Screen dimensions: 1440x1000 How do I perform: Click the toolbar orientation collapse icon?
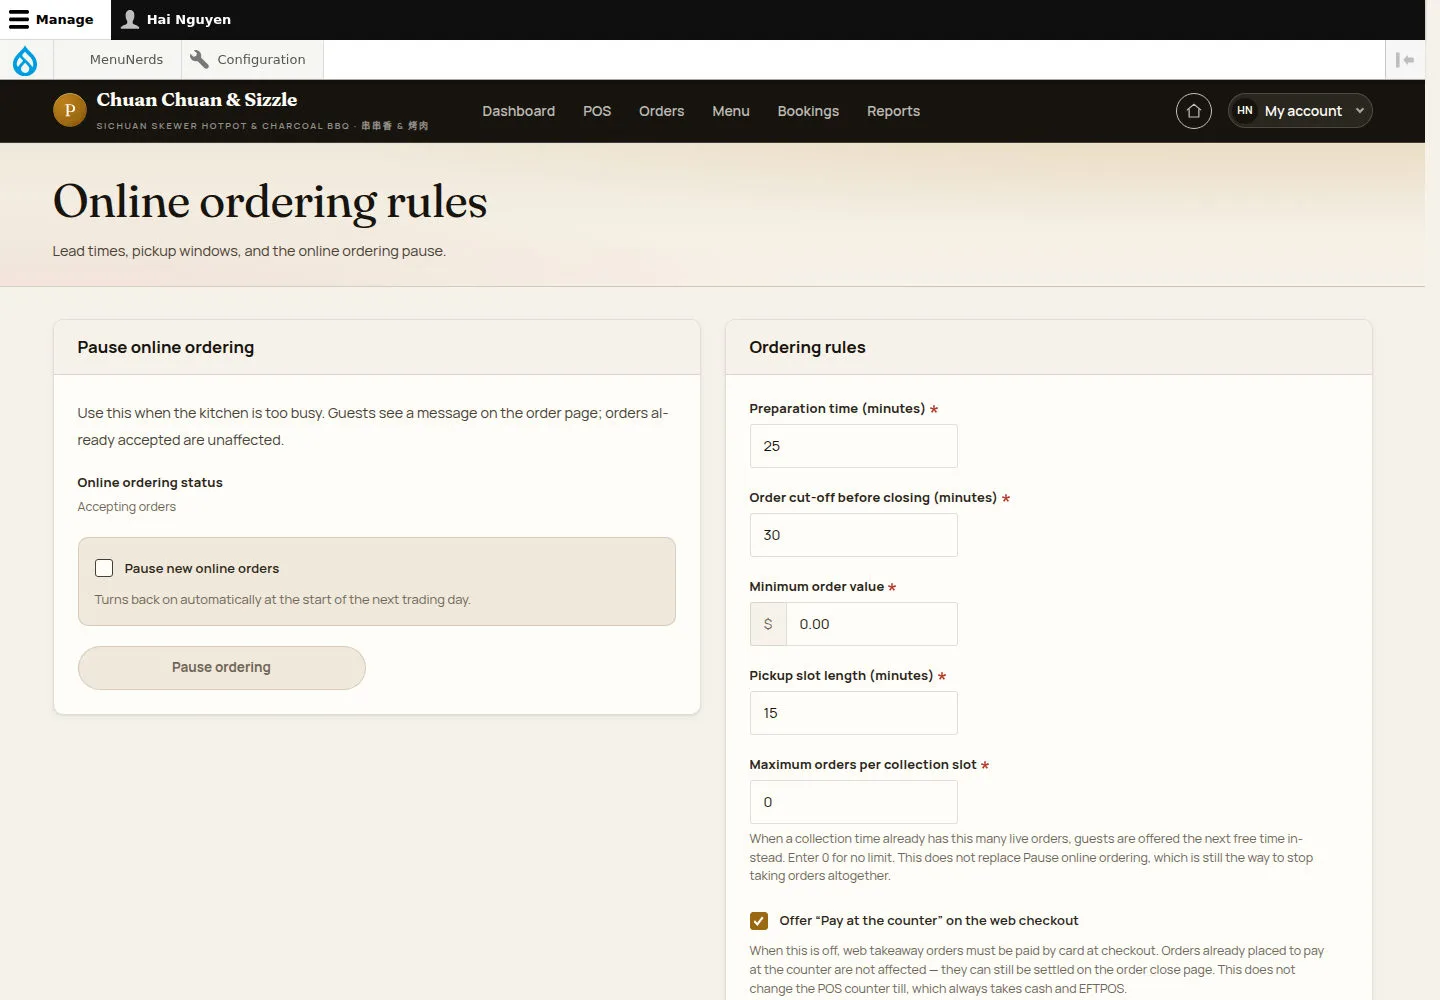click(x=1405, y=60)
